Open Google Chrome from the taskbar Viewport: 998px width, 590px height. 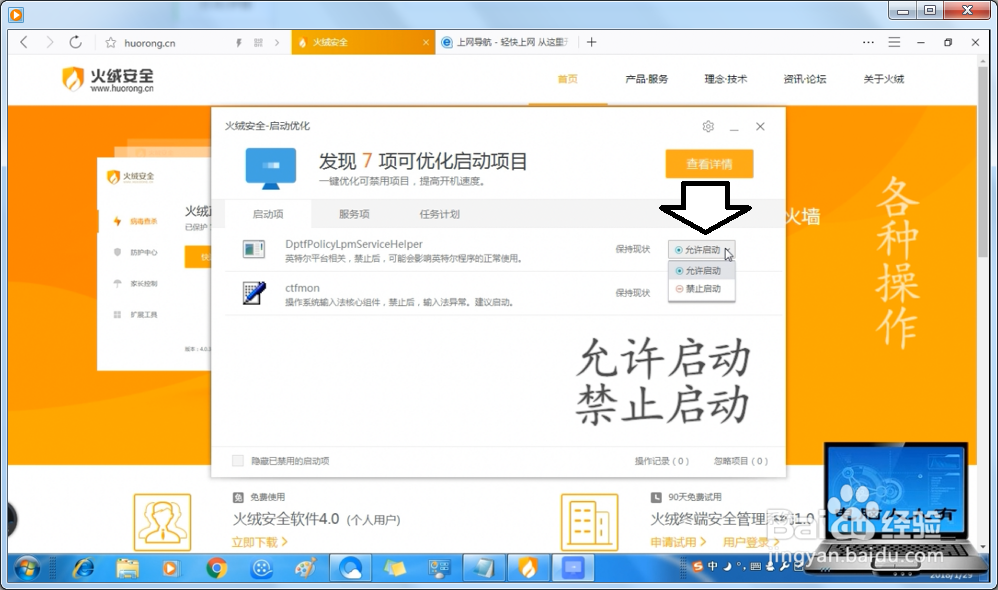216,568
